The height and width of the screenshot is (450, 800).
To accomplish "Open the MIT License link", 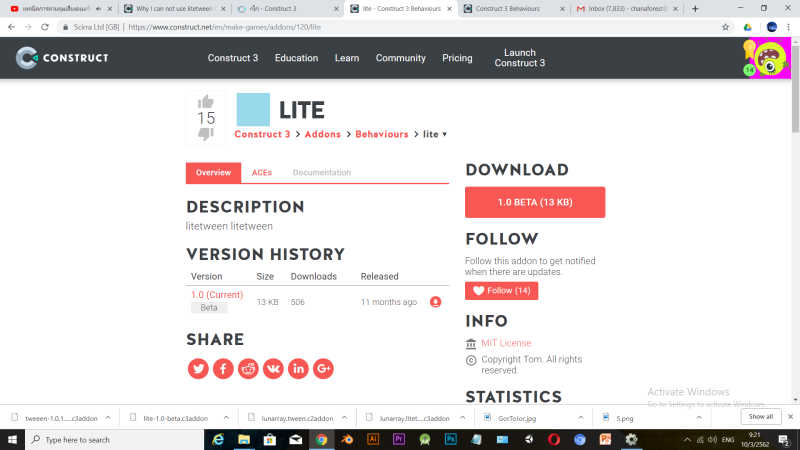I will click(506, 343).
